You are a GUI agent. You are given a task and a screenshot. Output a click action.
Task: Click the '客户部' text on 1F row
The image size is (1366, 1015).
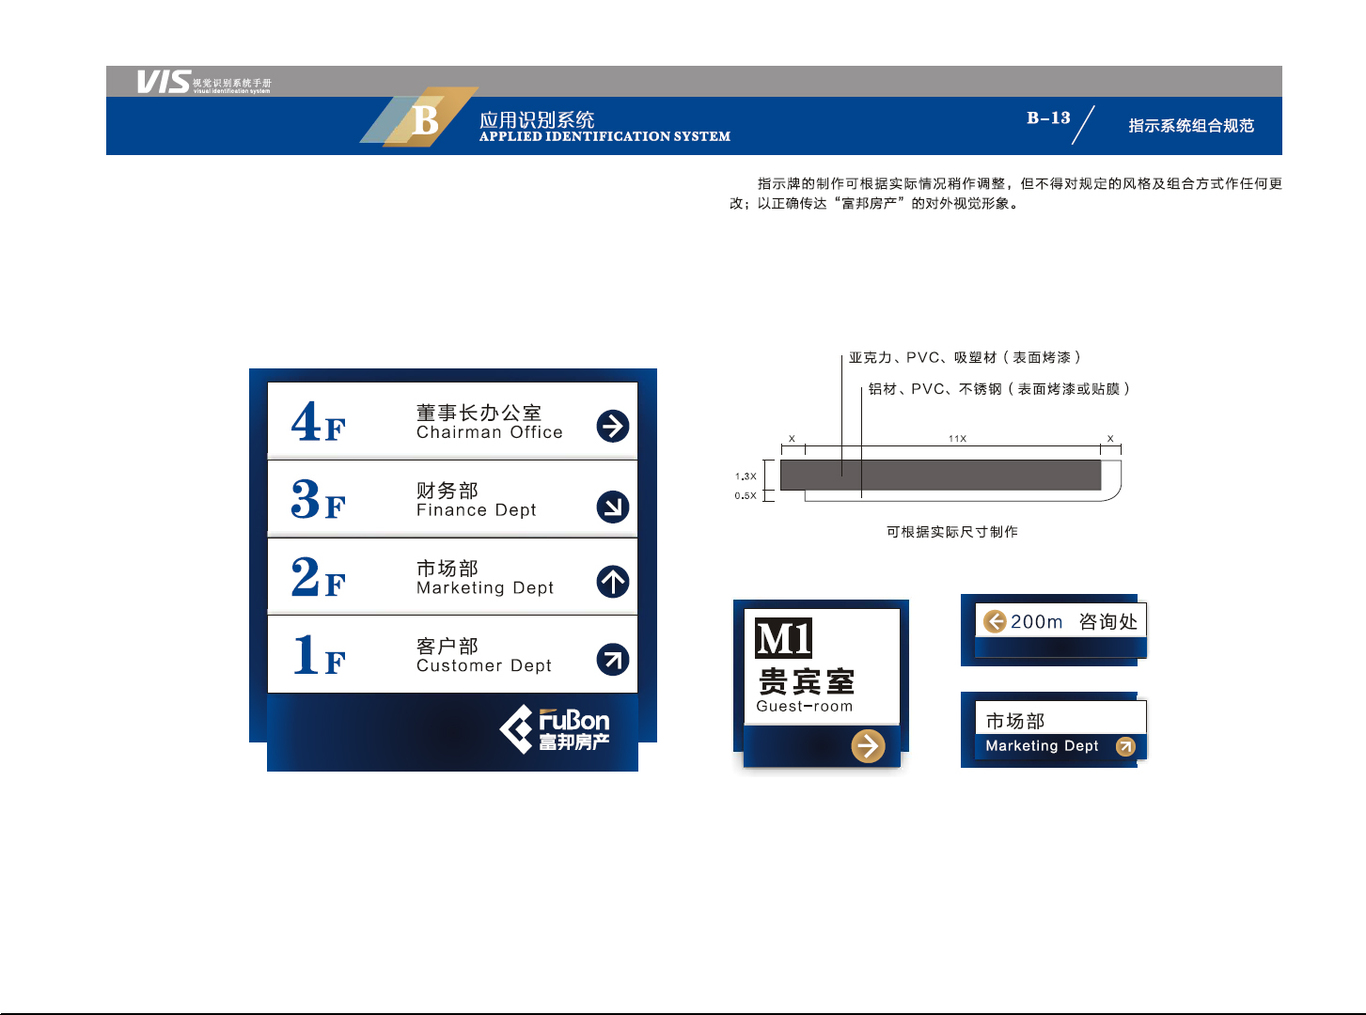tap(447, 646)
